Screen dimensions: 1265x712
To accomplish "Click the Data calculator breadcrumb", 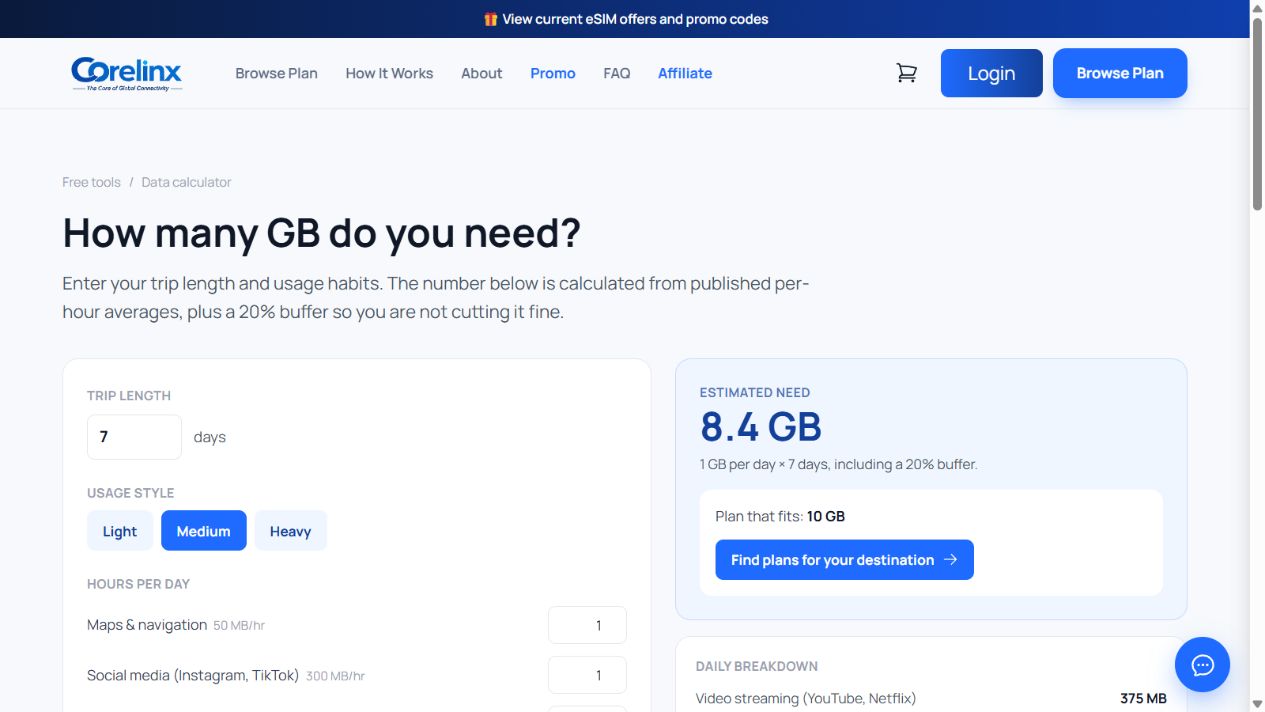I will point(186,182).
